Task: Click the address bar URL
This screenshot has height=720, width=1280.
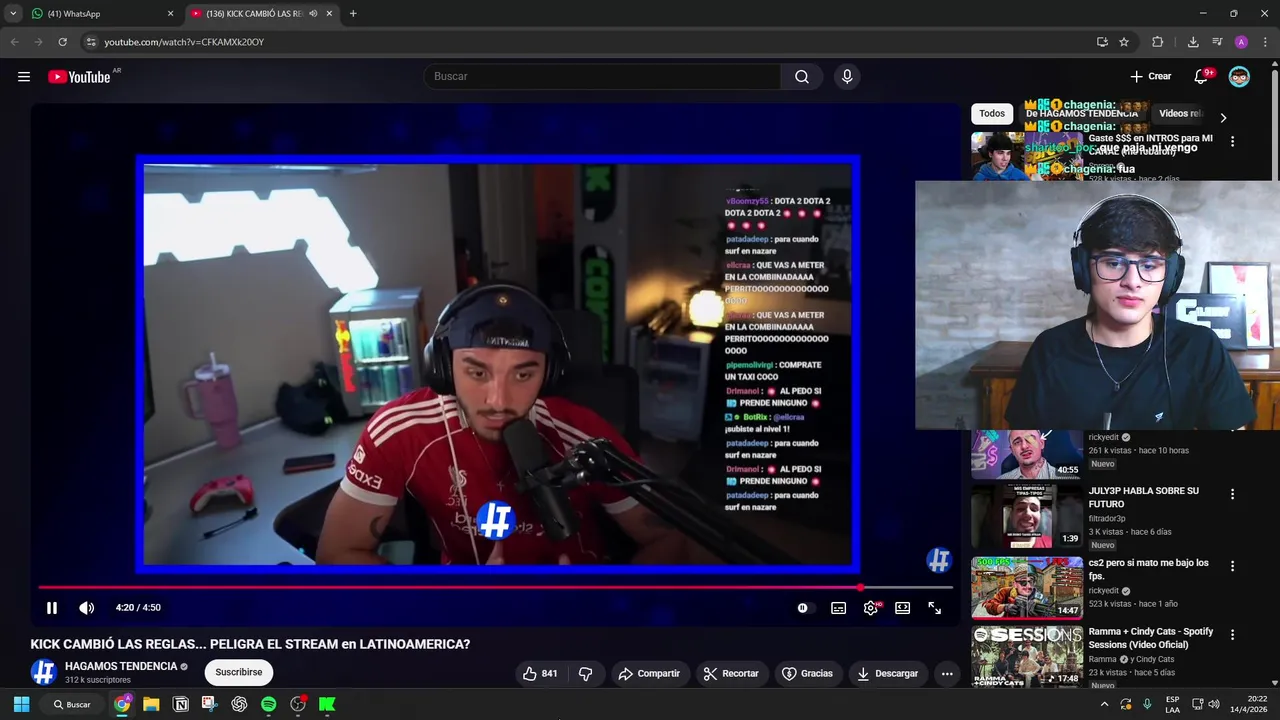Action: [x=184, y=42]
